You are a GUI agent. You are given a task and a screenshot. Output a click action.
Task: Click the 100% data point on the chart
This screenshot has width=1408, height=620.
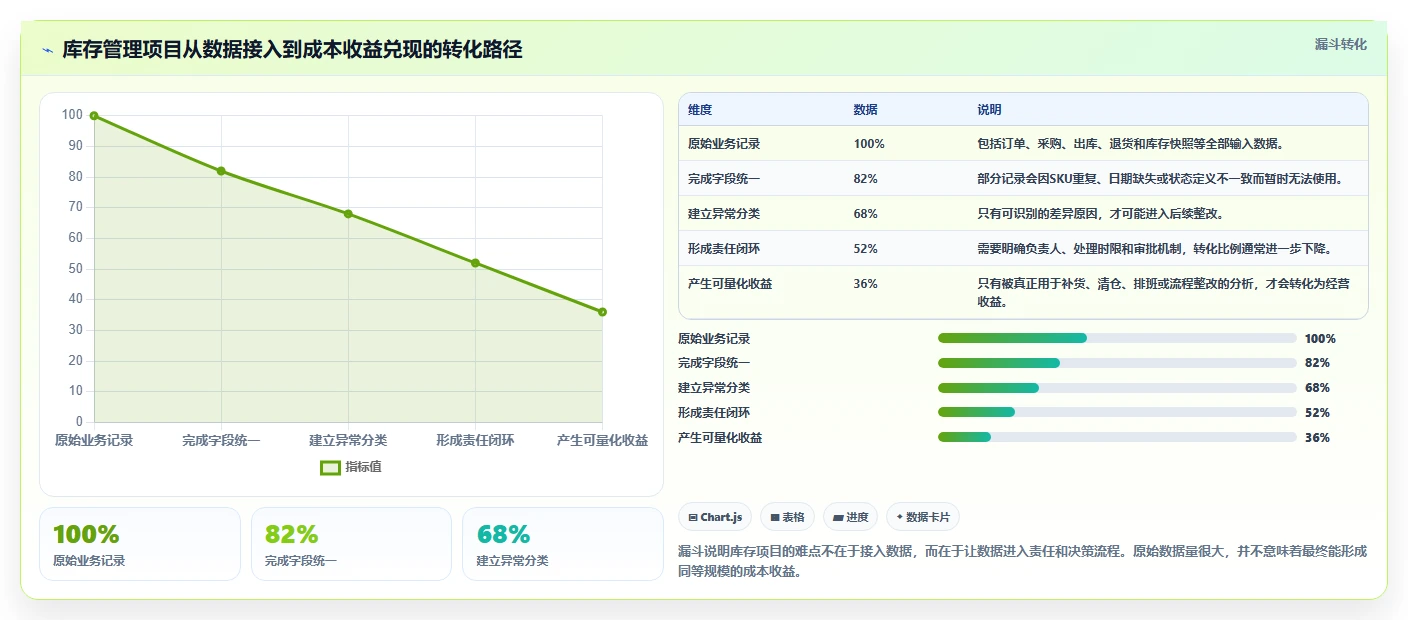point(94,116)
